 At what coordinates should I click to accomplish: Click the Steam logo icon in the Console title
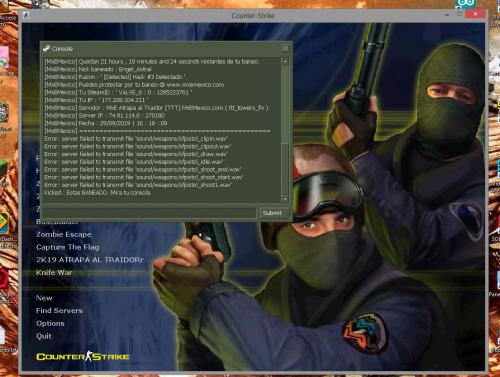point(46,48)
